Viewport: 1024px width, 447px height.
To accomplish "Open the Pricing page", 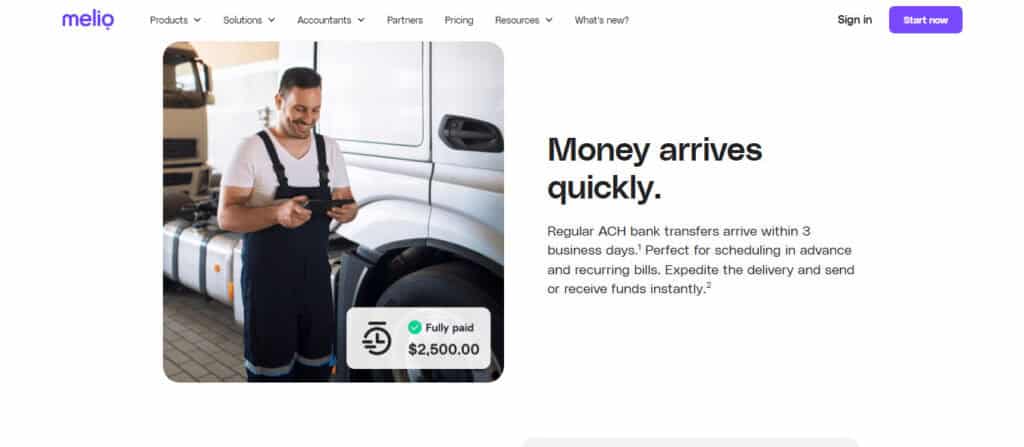I will click(459, 20).
